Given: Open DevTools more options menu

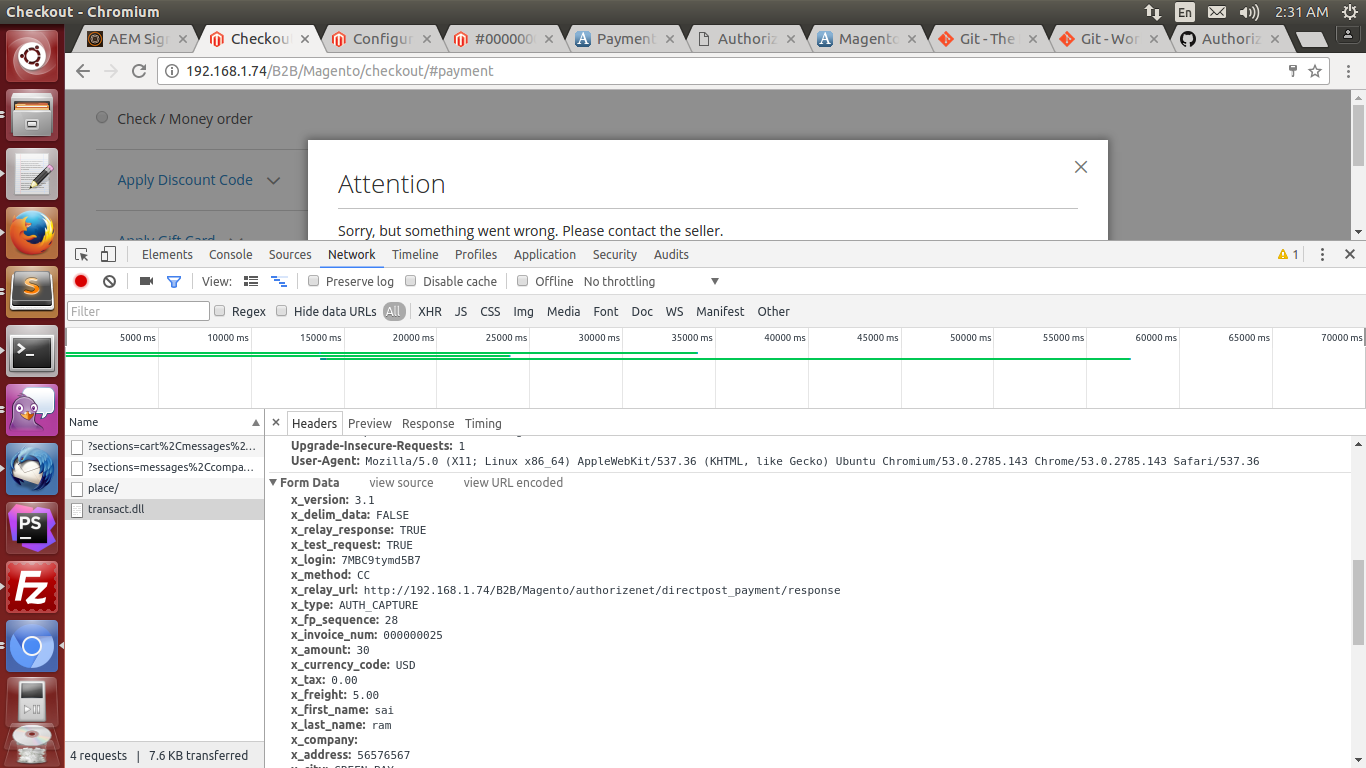Looking at the screenshot, I should click(x=1322, y=255).
